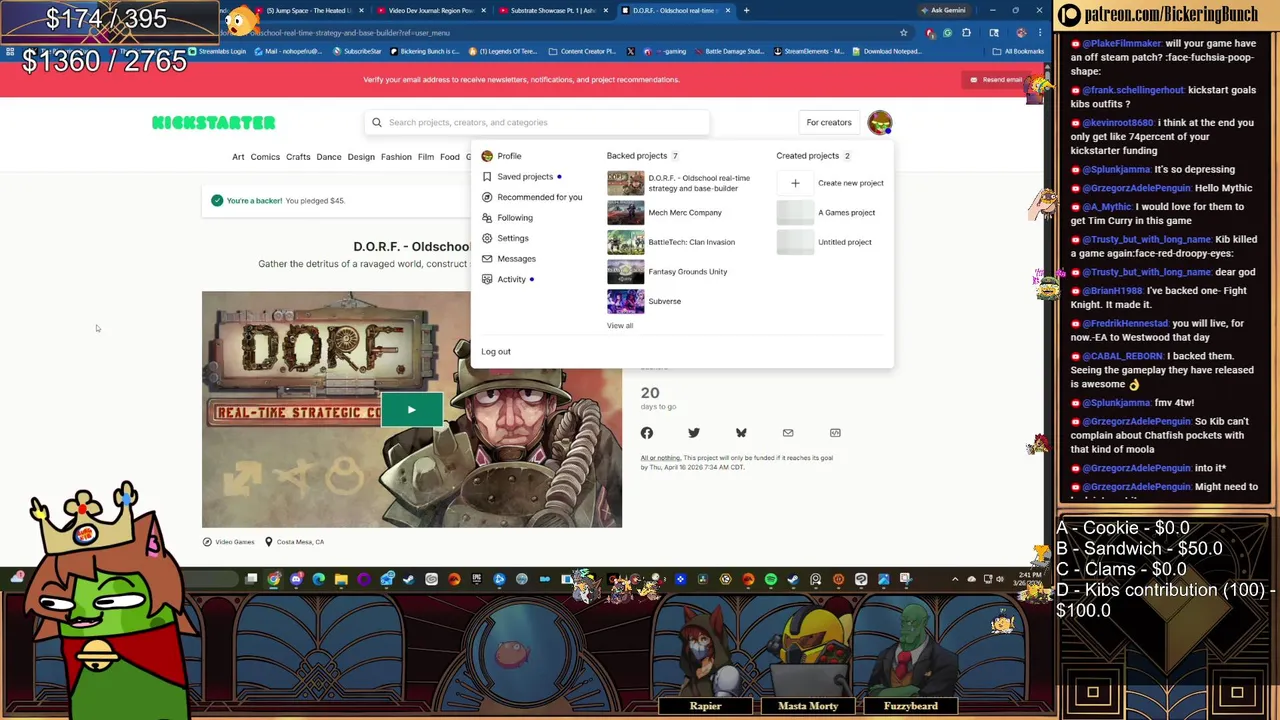Click the Costa Mesa, CA location tag
Screen dimensions: 1280x720
point(294,542)
